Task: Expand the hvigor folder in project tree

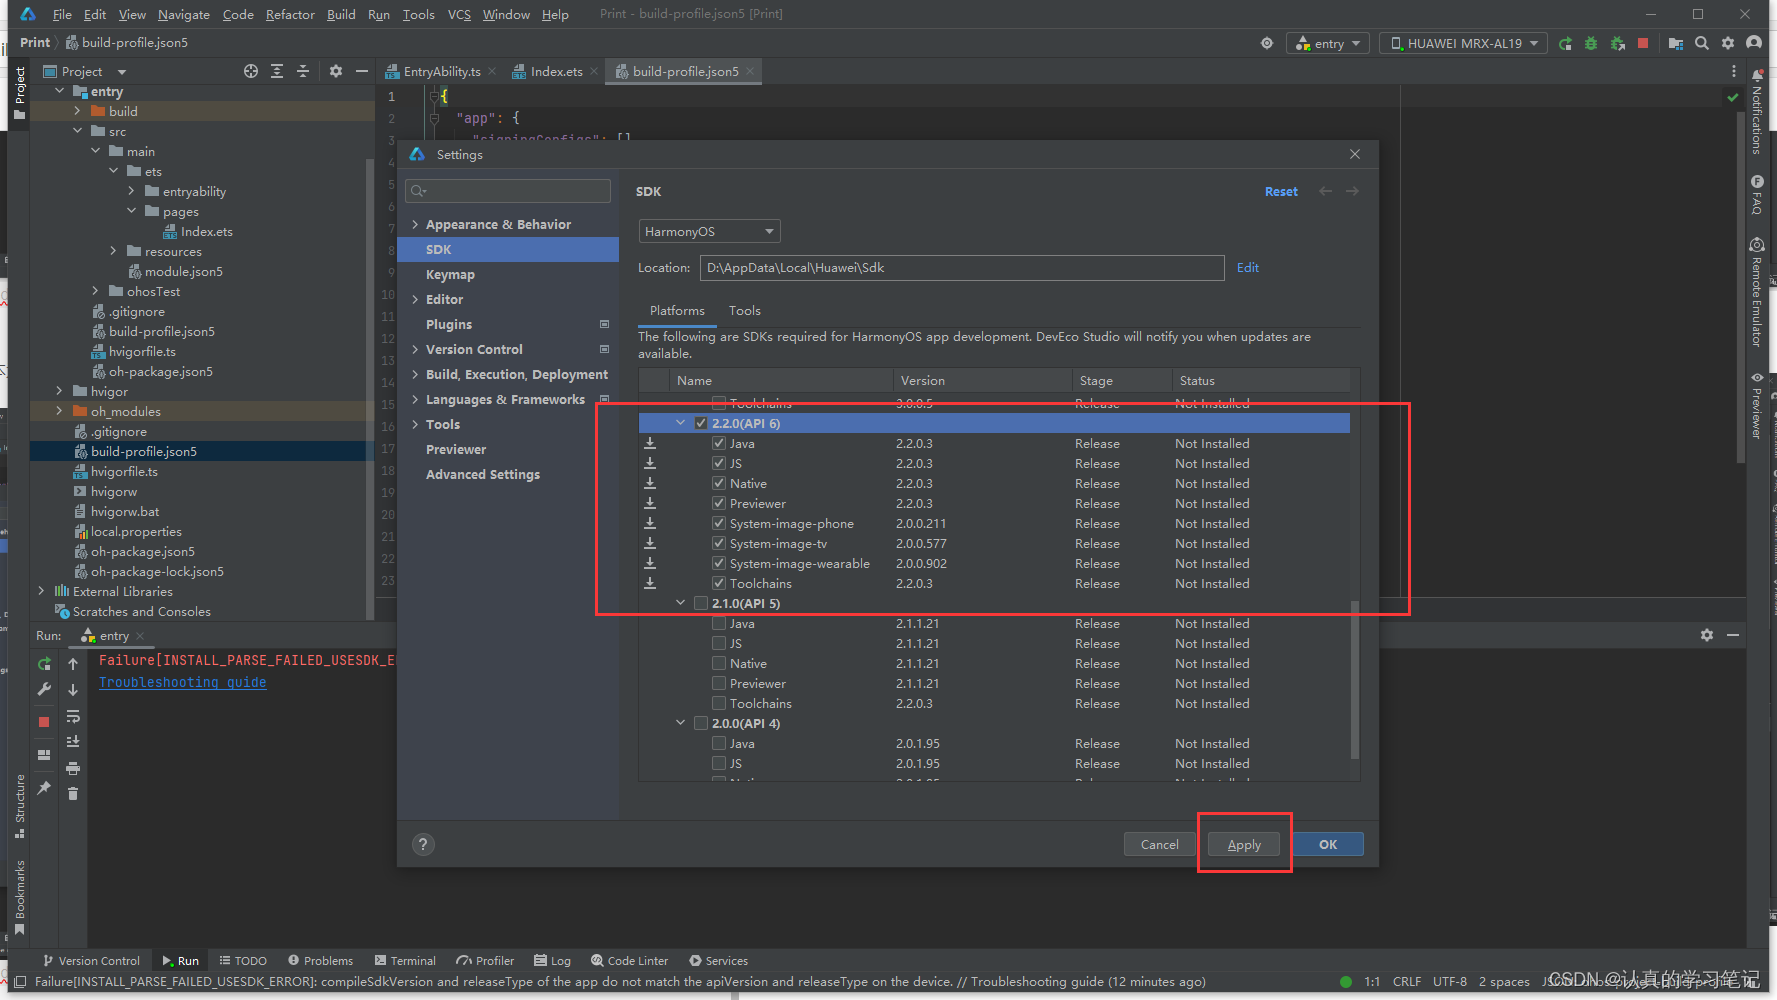Action: 59,391
